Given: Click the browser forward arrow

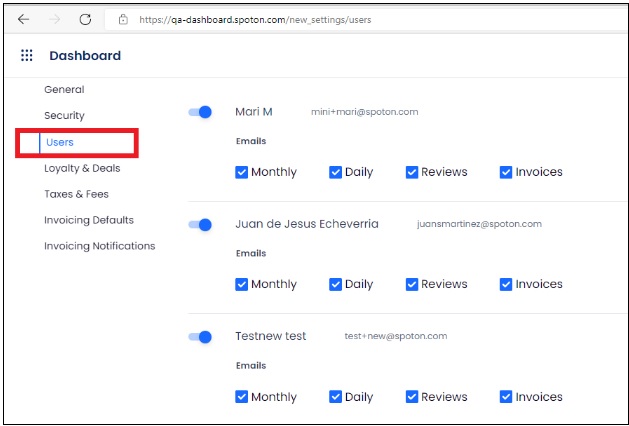Looking at the screenshot, I should click(55, 19).
